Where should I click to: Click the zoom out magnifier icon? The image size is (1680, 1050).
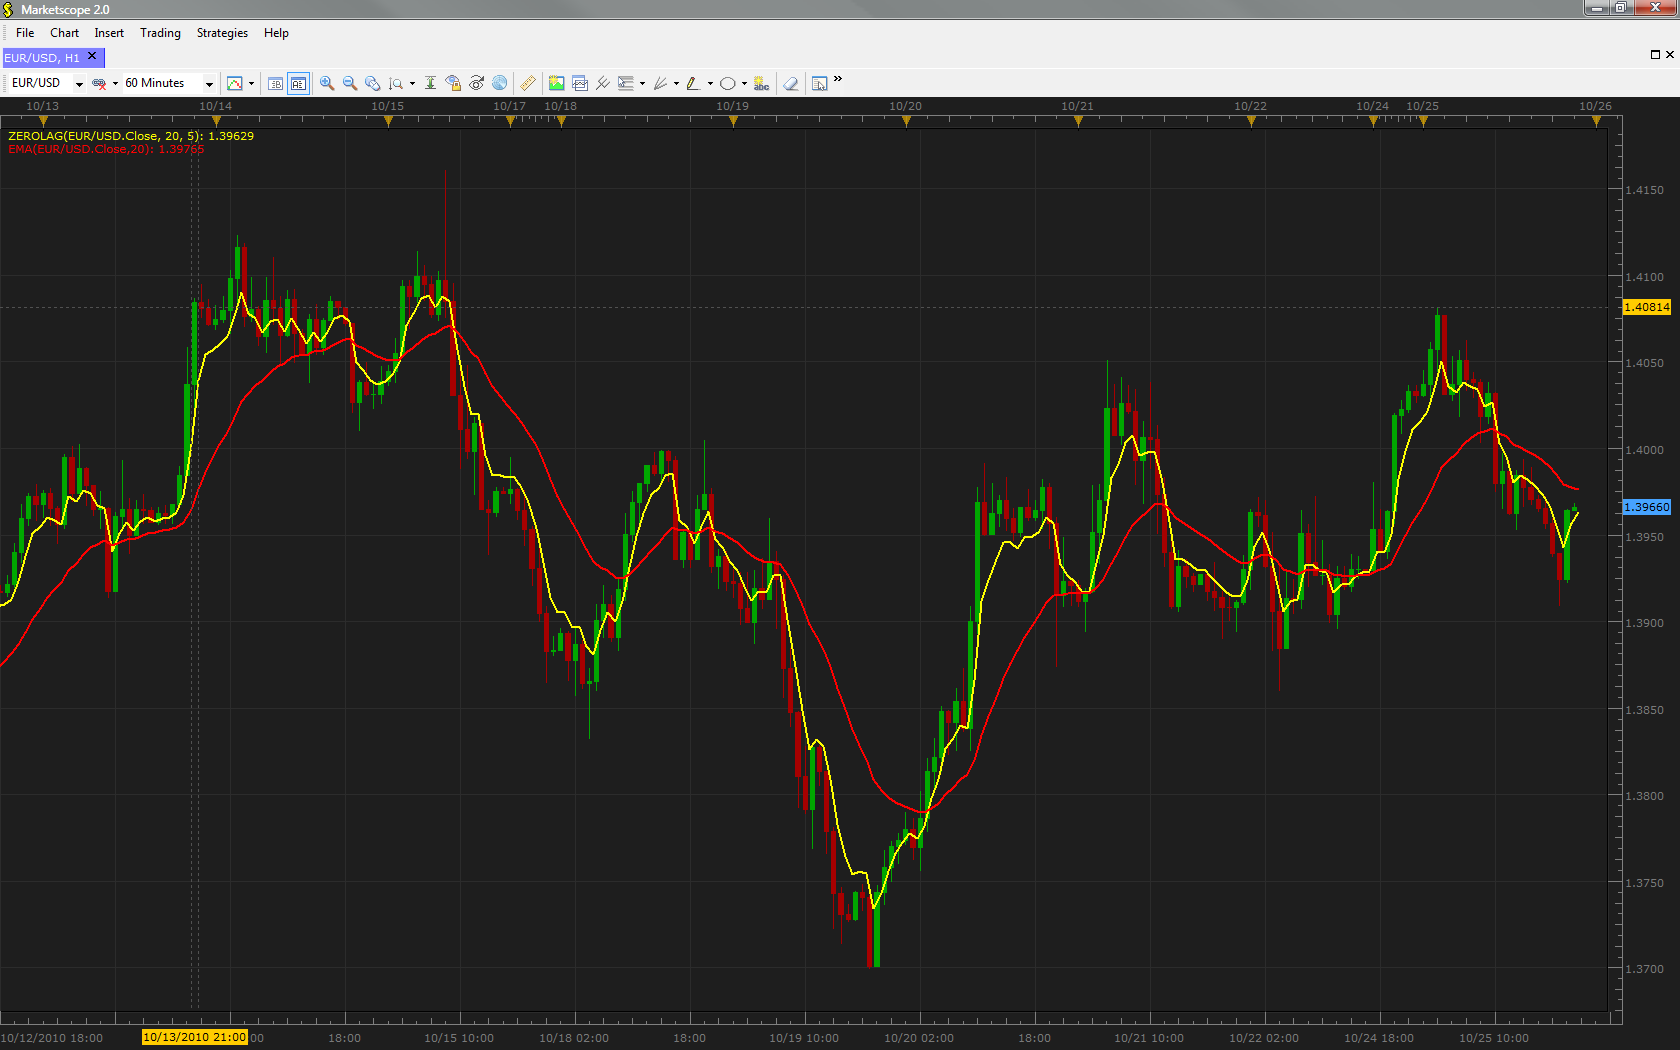click(x=350, y=83)
